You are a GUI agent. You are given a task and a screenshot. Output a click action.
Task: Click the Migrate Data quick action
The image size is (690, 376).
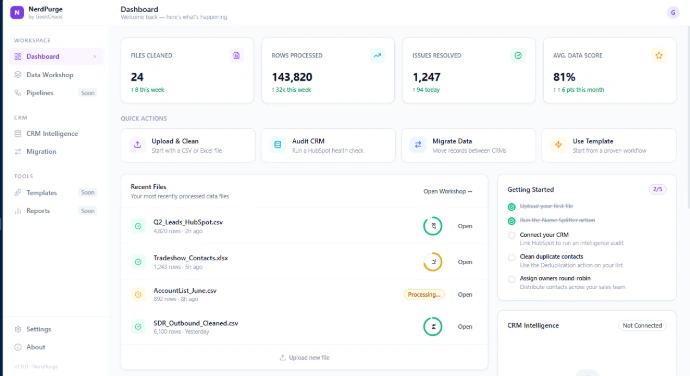click(469, 145)
